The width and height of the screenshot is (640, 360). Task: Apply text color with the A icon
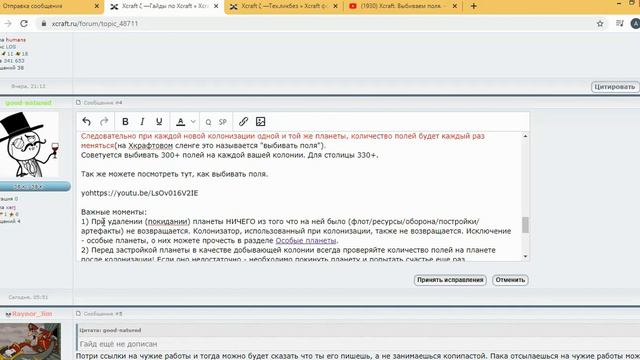pyautogui.click(x=180, y=122)
